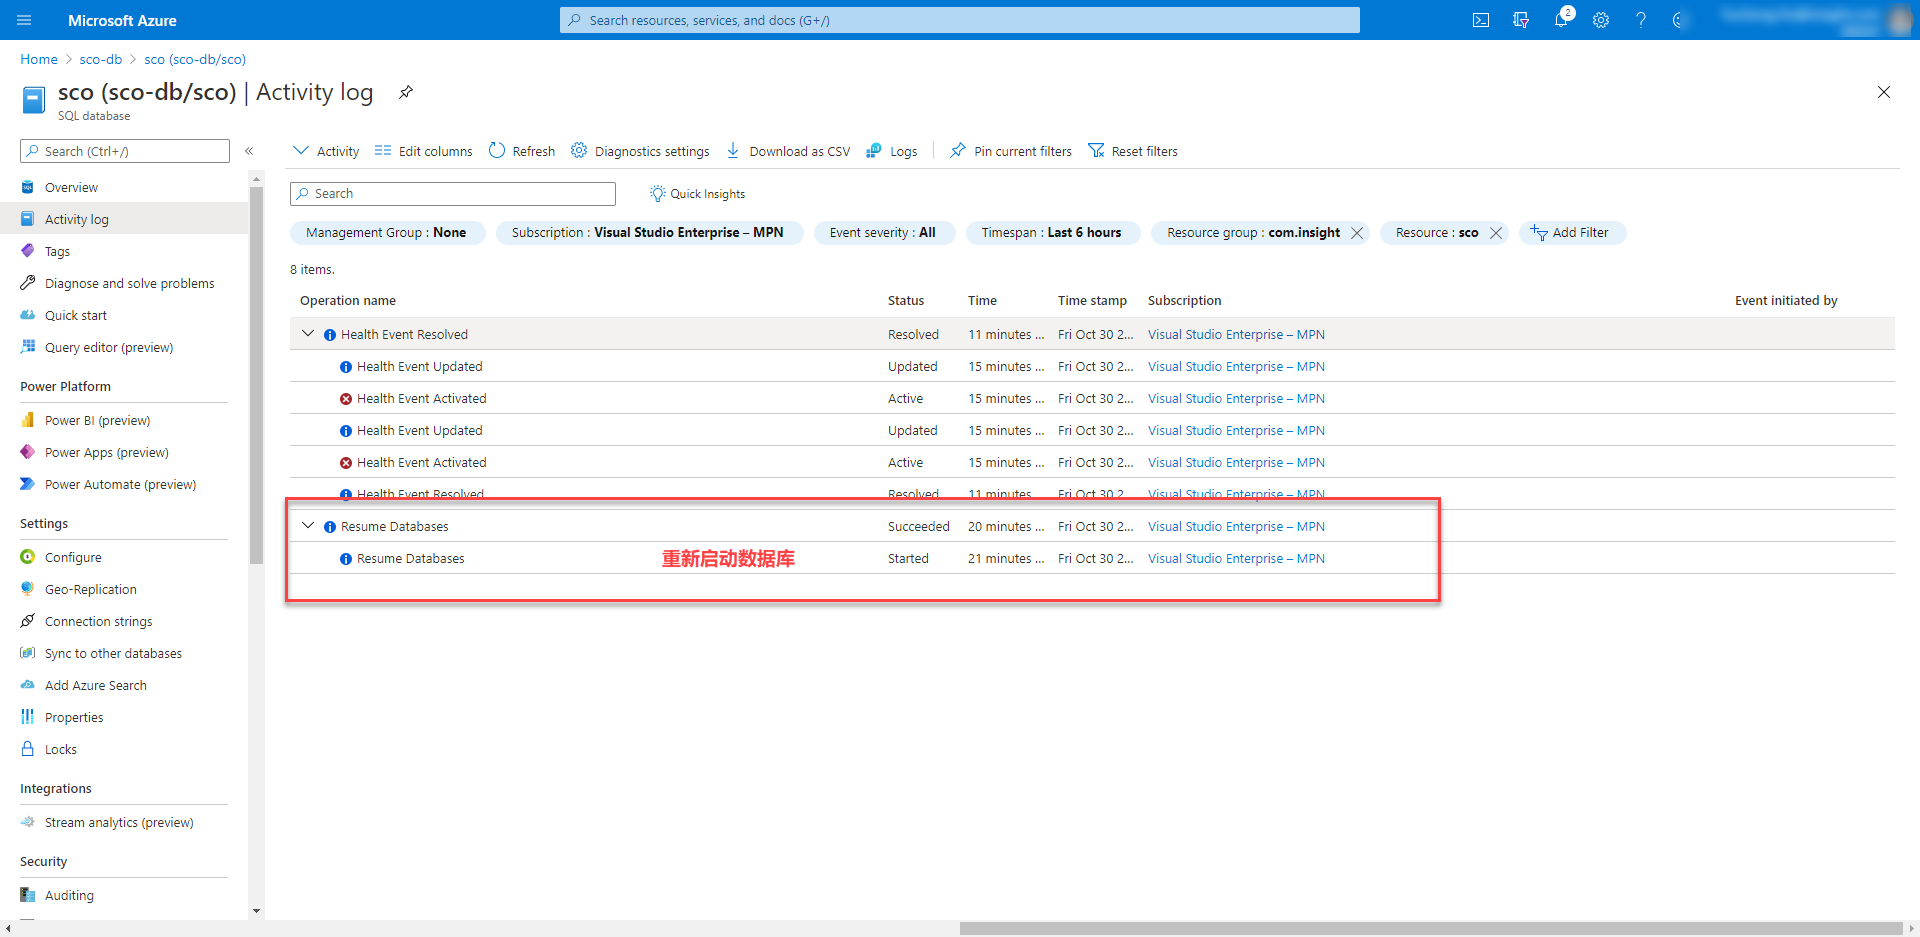The width and height of the screenshot is (1920, 937).
Task: Change the Event severity filter
Action: tap(883, 233)
